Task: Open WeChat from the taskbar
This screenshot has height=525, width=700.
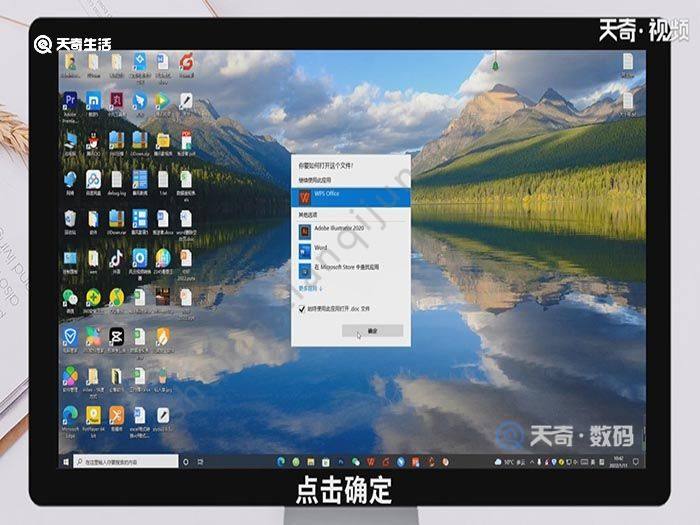Action: [x=356, y=462]
